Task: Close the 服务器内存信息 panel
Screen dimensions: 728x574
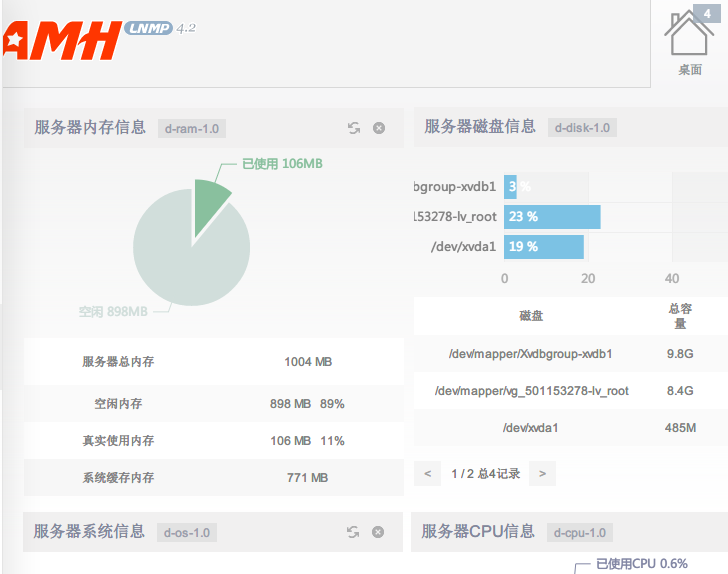Action: point(379,128)
